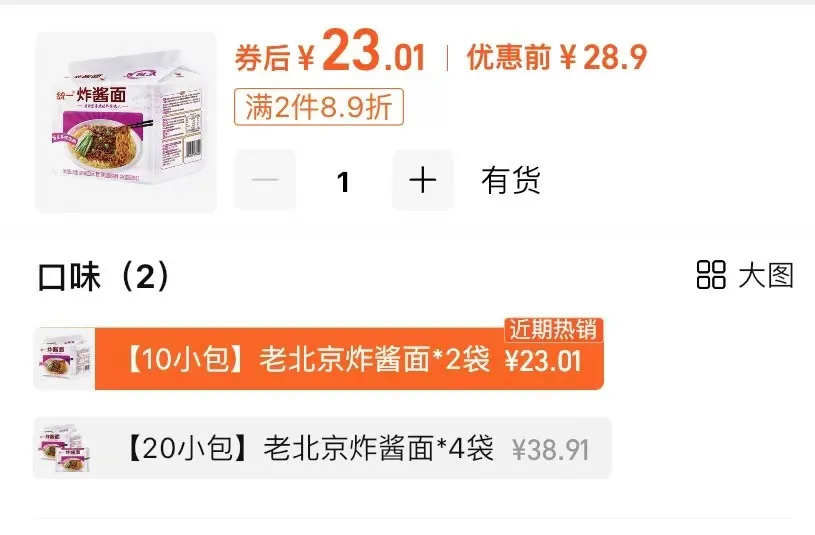The image size is (815, 535).
Task: Click the quantity field showing 1
Action: [343, 181]
